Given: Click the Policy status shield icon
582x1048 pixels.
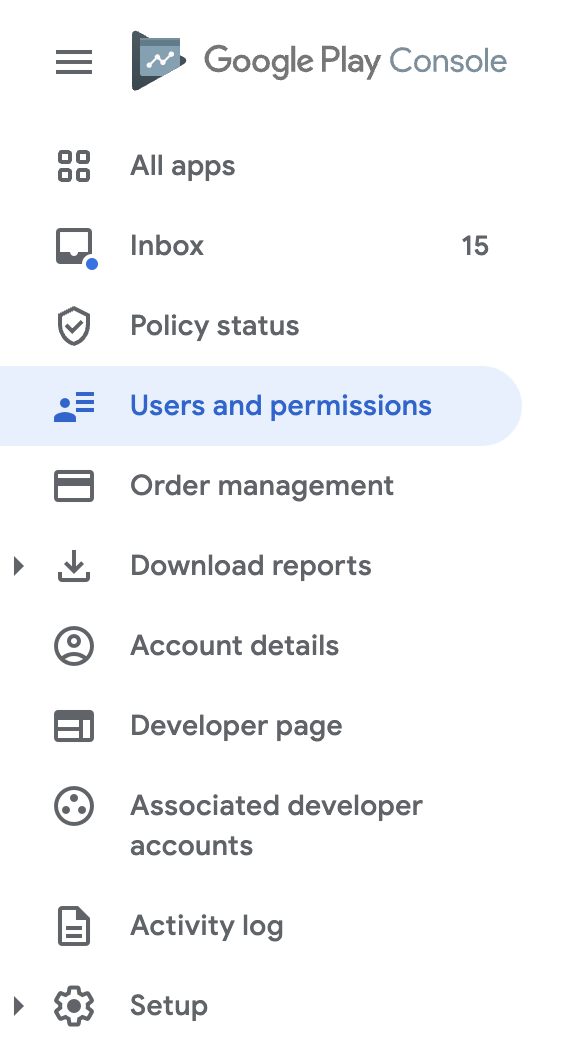Looking at the screenshot, I should [x=74, y=326].
